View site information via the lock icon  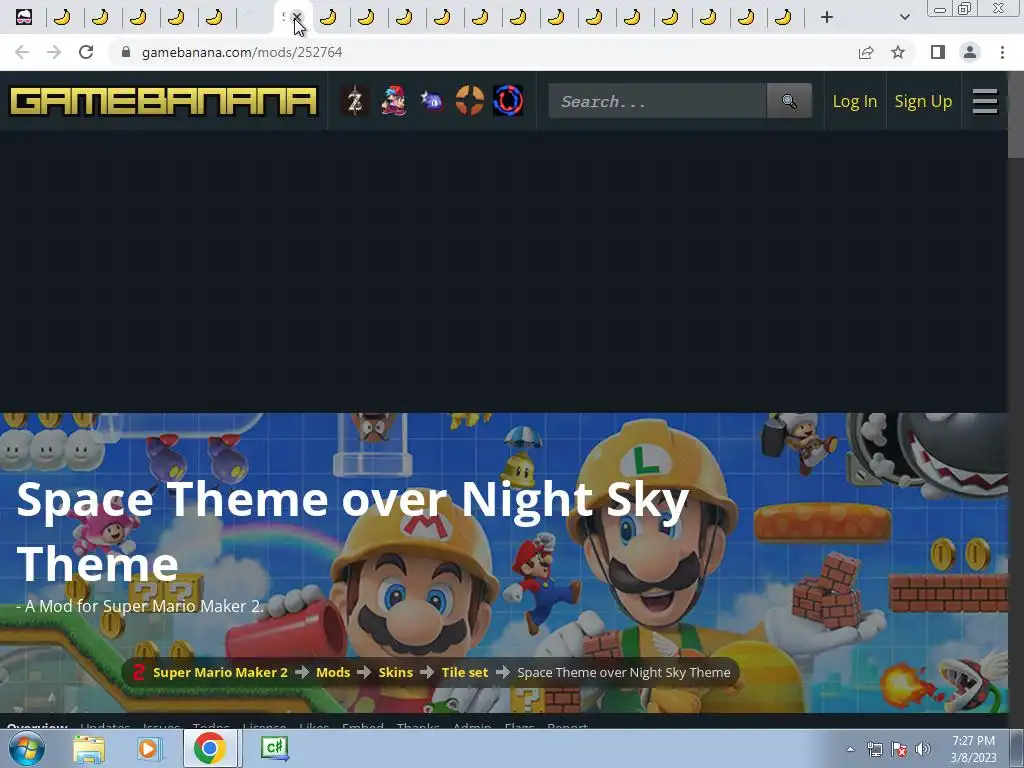[126, 52]
